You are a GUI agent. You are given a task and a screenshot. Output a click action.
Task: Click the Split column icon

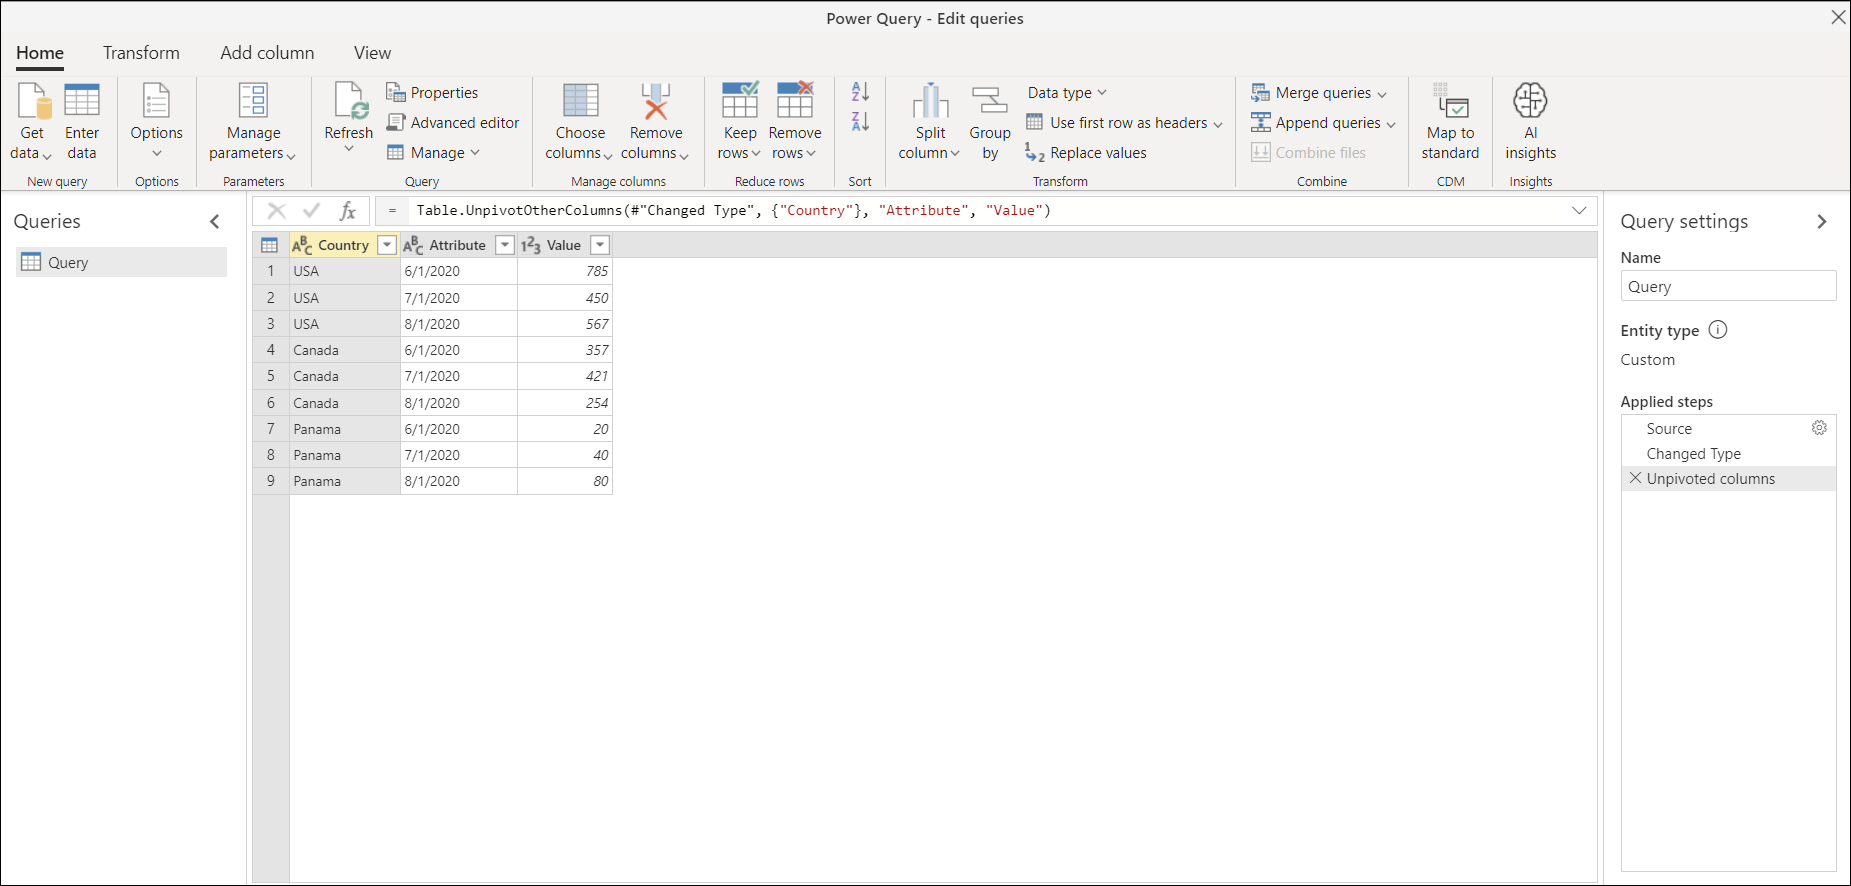(x=931, y=101)
